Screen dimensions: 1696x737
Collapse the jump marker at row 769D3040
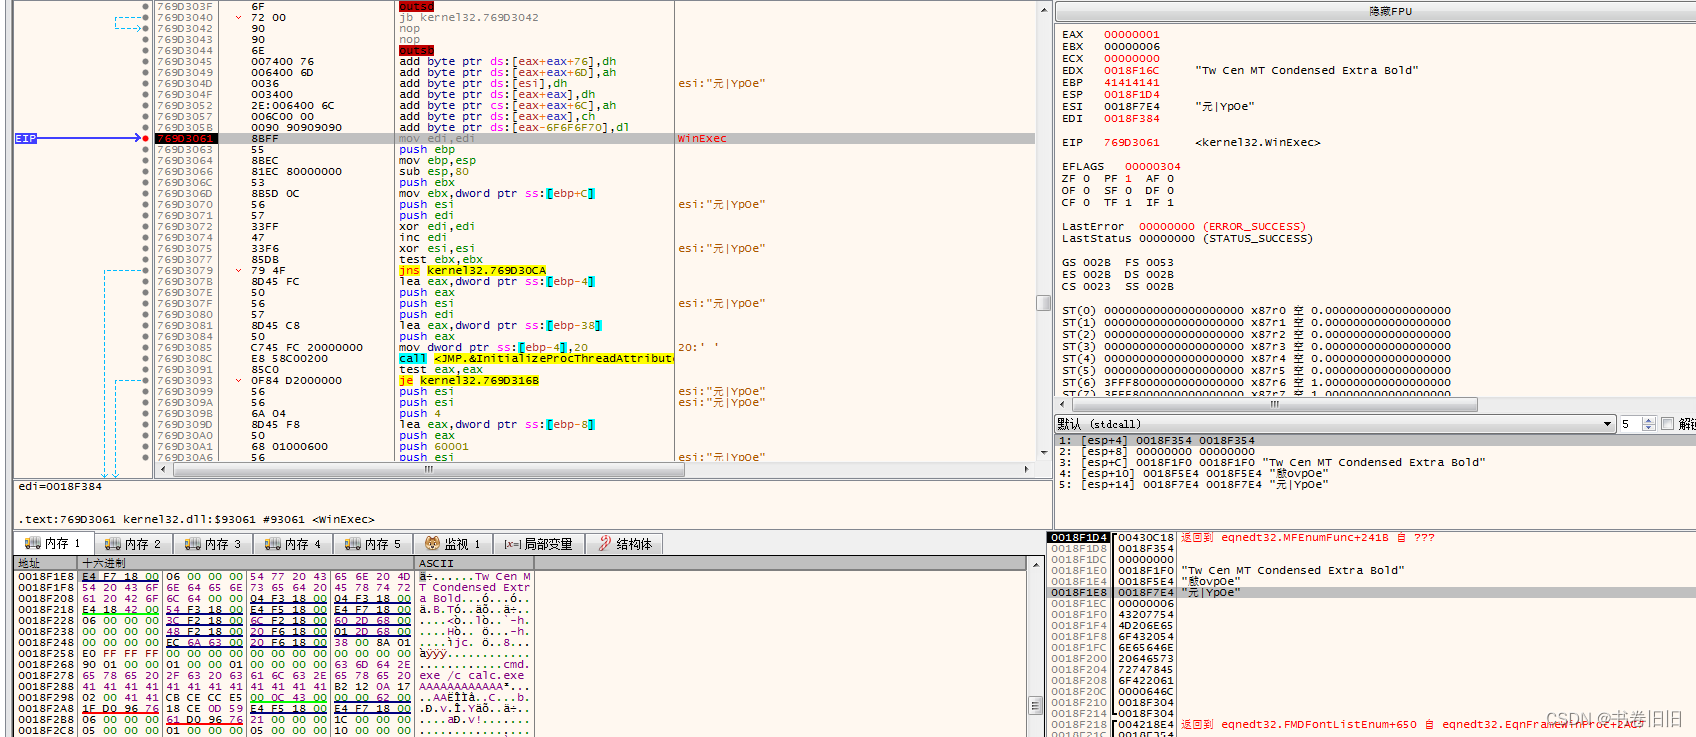[x=238, y=18]
